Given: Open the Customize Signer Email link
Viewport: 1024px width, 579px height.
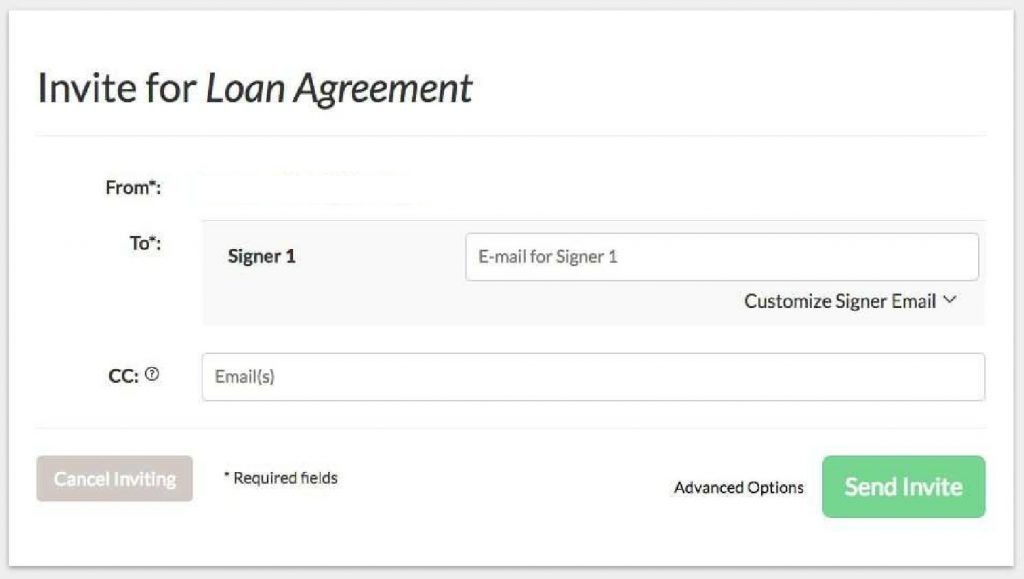Looking at the screenshot, I should pos(839,301).
